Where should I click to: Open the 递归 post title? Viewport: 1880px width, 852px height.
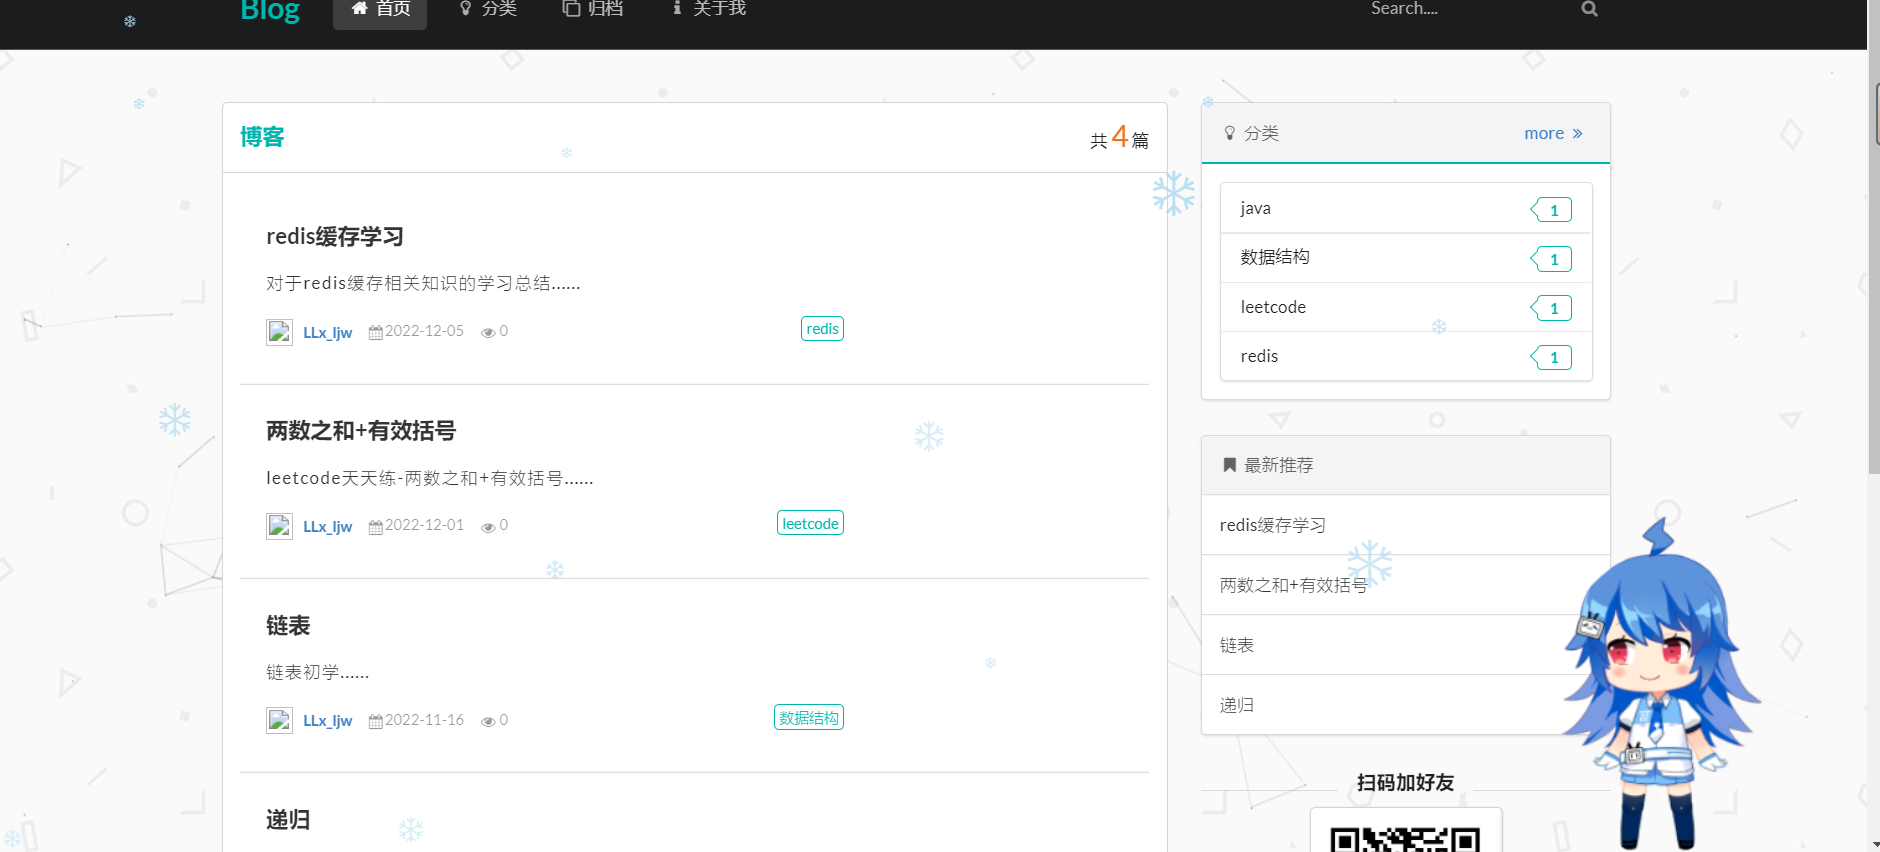tap(288, 820)
